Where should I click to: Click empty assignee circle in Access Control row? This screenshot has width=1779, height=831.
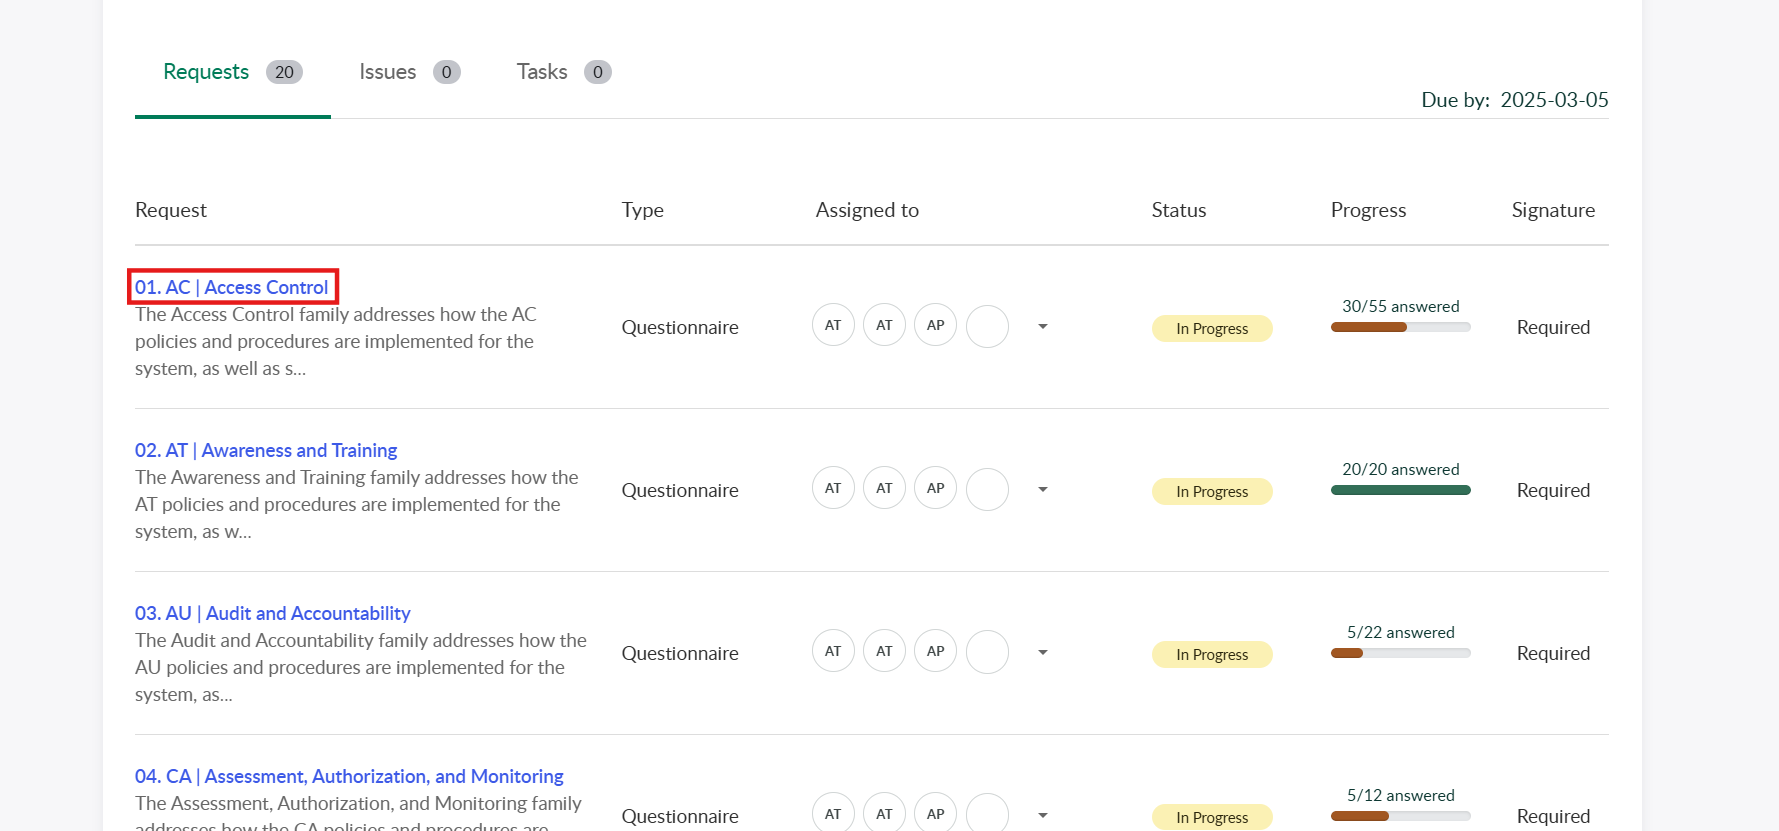987,326
